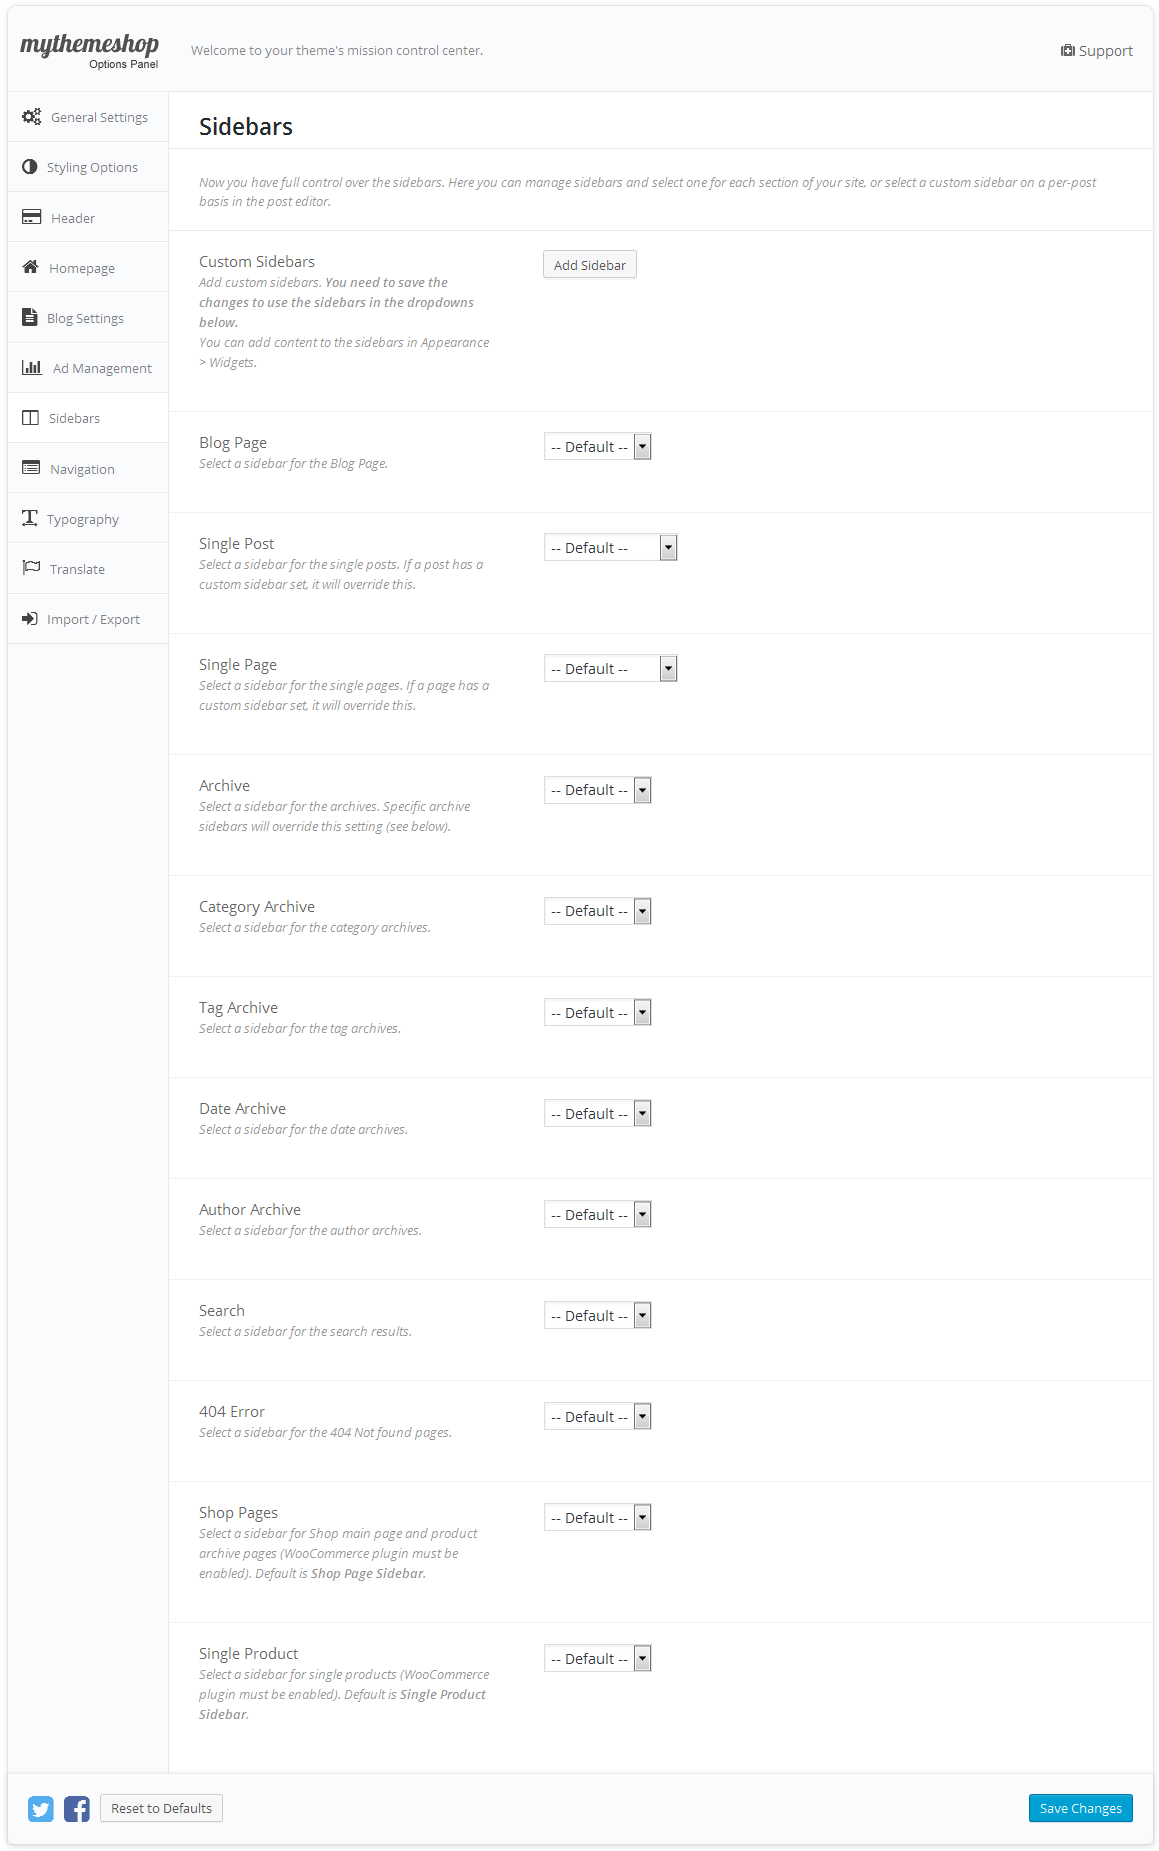Click the Styling Options contrast icon
The image size is (1159, 1851).
click(x=30, y=167)
